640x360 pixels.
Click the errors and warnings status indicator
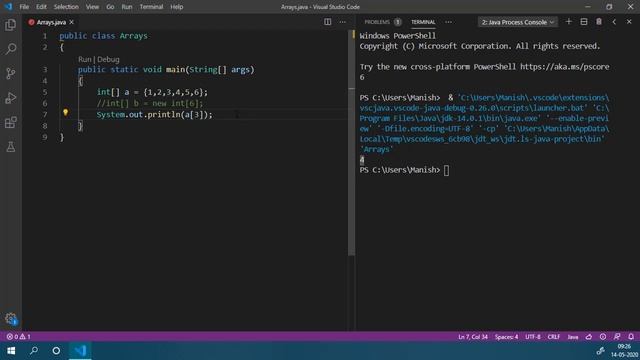[x=18, y=337]
